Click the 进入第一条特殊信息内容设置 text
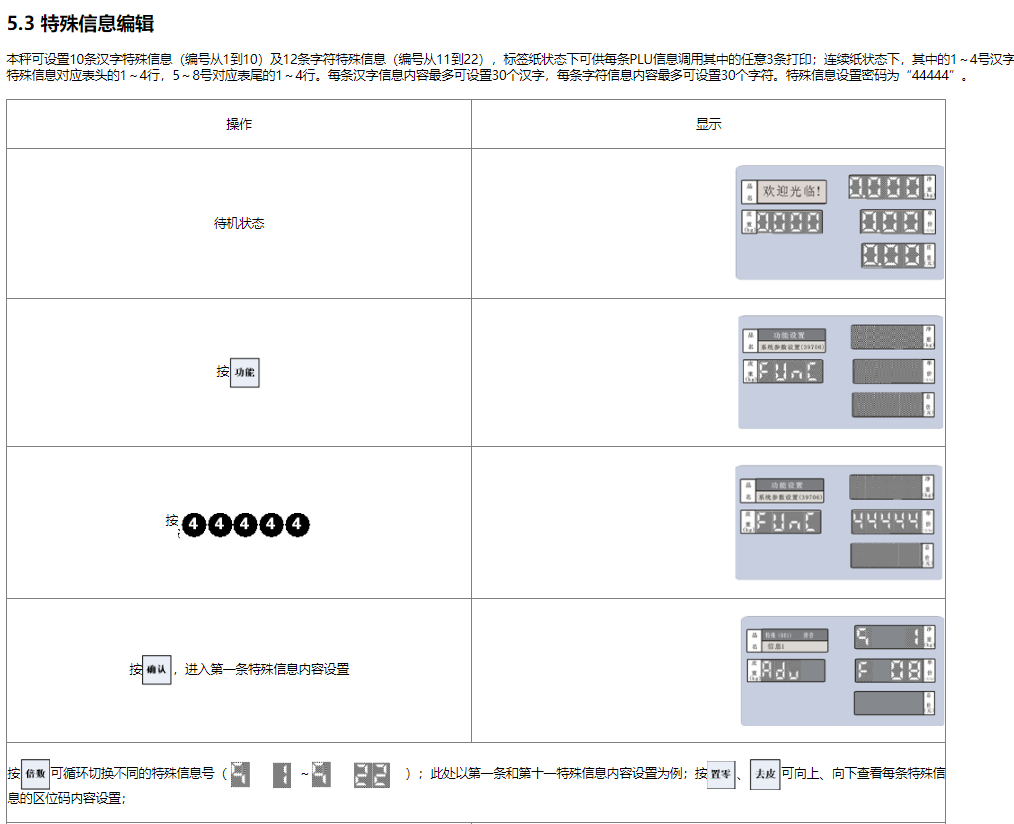 (x=267, y=669)
